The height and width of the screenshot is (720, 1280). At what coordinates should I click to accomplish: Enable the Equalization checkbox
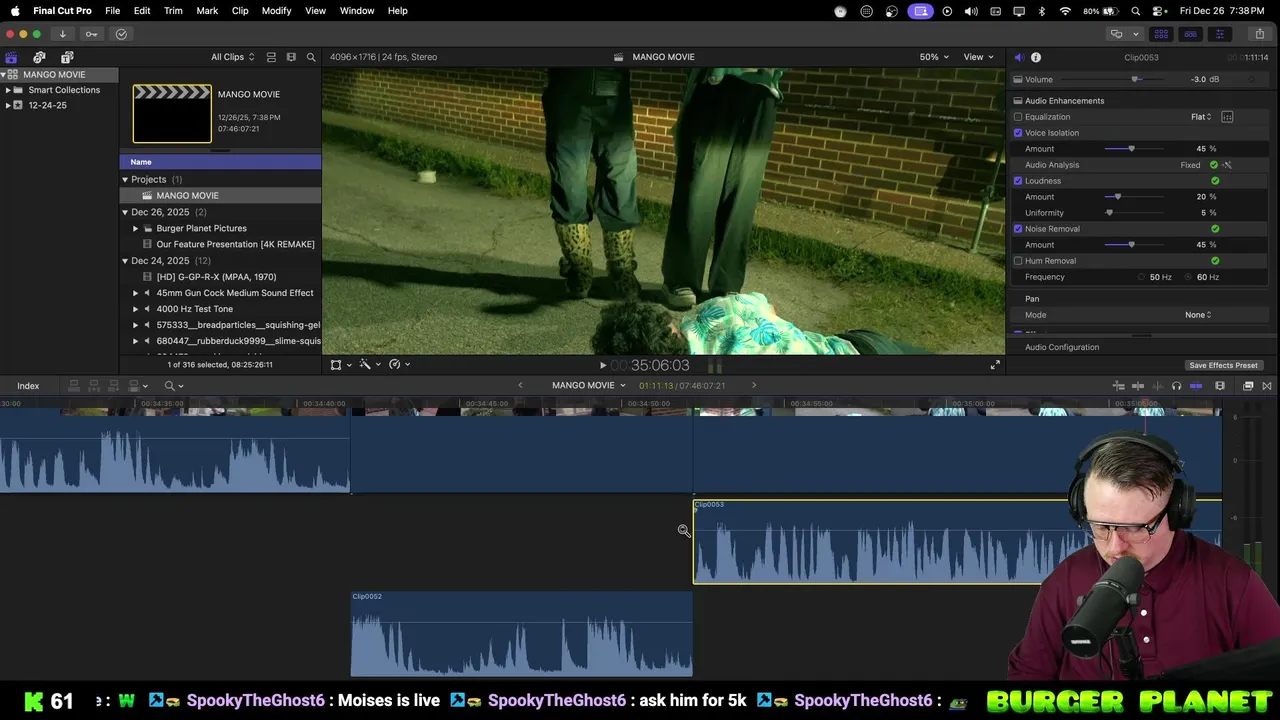pyautogui.click(x=1018, y=117)
